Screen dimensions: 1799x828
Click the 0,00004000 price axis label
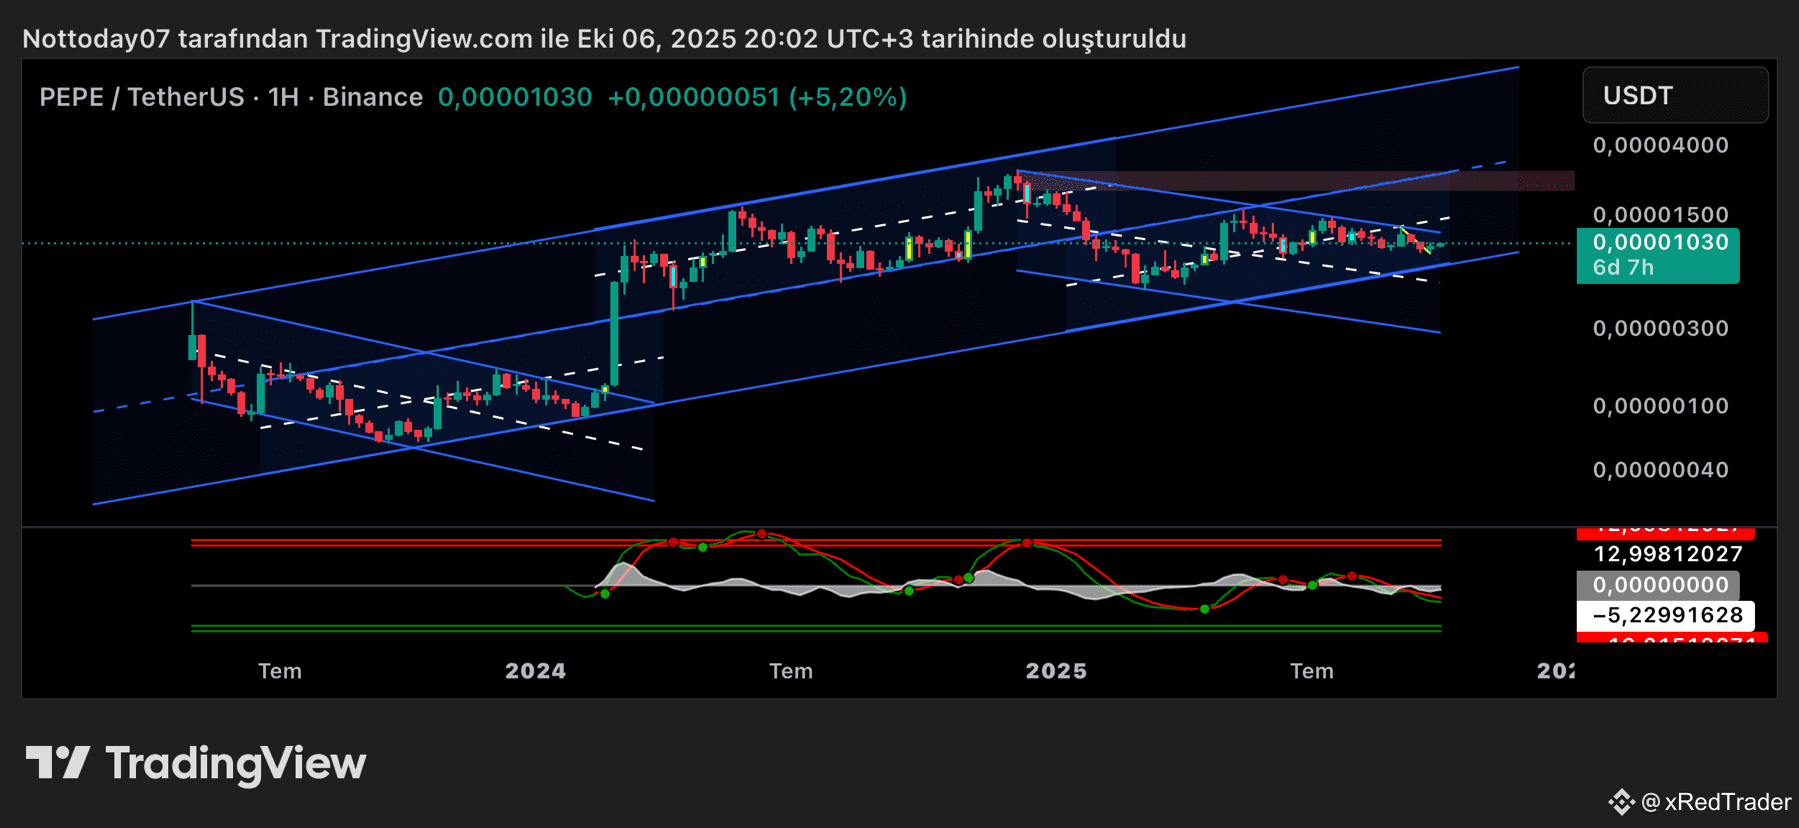[1660, 145]
